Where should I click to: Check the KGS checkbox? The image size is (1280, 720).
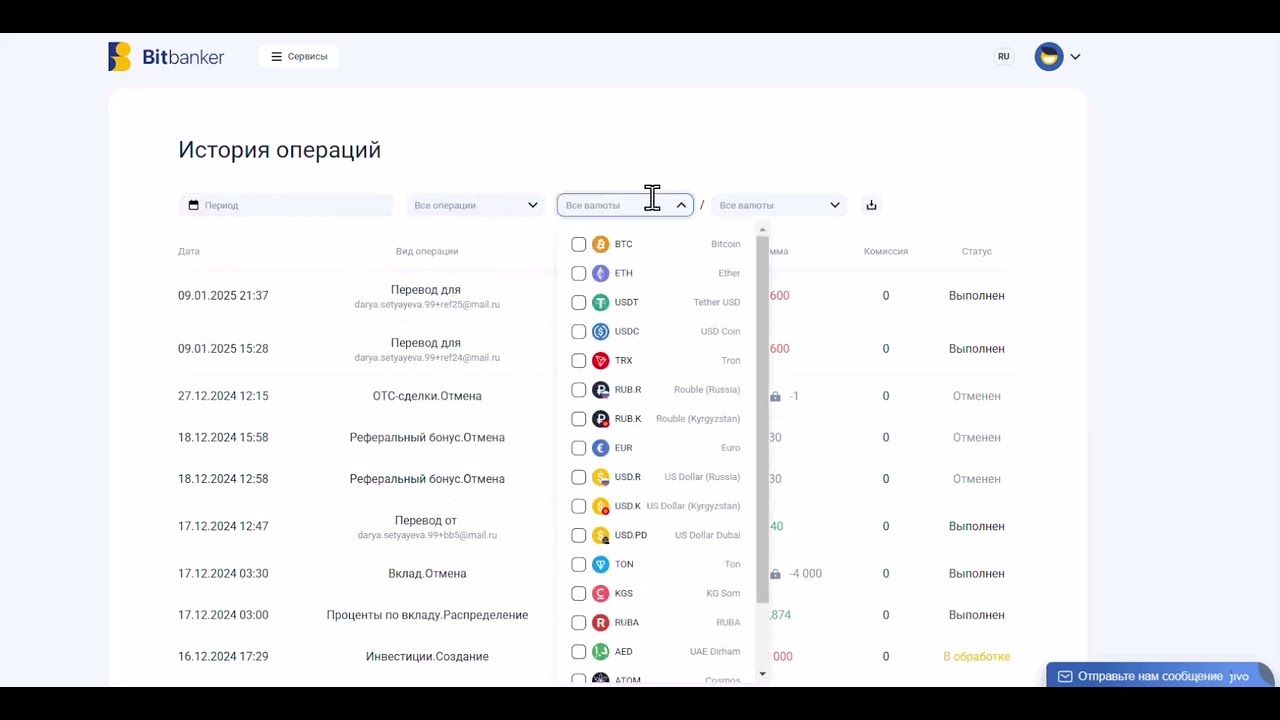(x=579, y=593)
